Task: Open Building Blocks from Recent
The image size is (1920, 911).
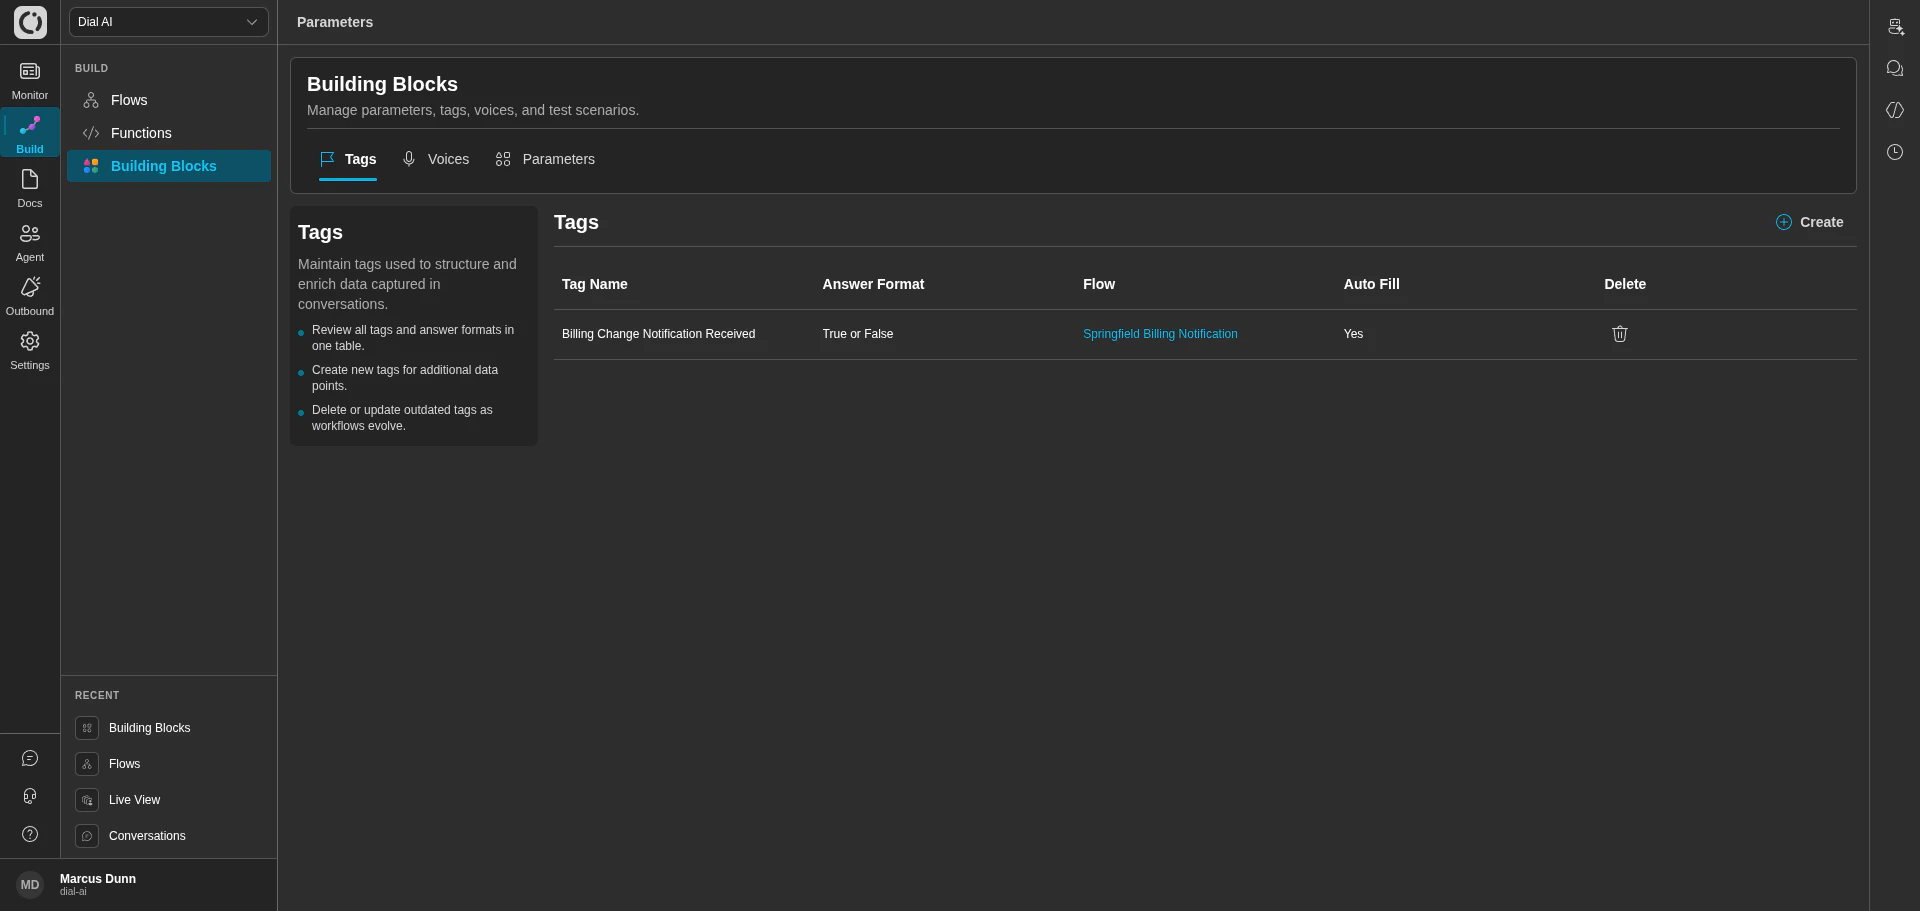Action: click(x=150, y=728)
